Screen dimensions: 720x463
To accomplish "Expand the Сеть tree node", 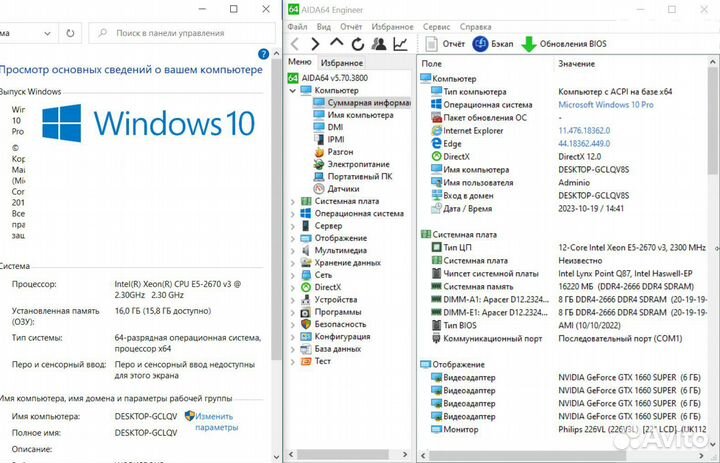I will click(x=292, y=275).
